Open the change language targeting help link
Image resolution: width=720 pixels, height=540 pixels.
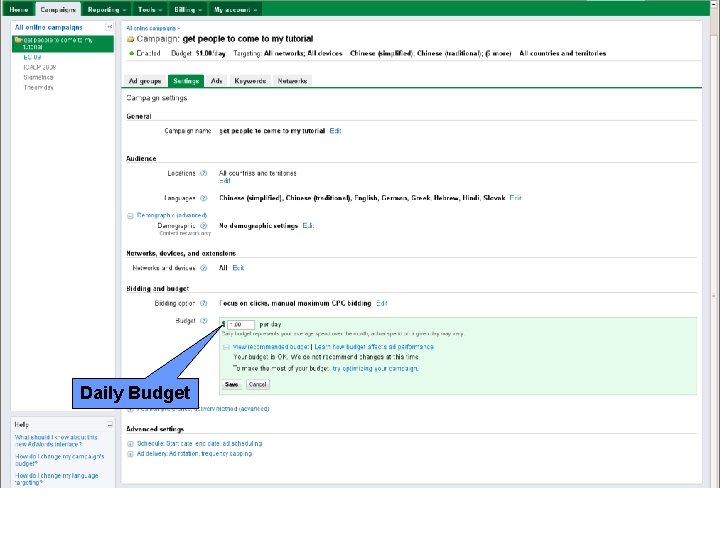pyautogui.click(x=56, y=479)
